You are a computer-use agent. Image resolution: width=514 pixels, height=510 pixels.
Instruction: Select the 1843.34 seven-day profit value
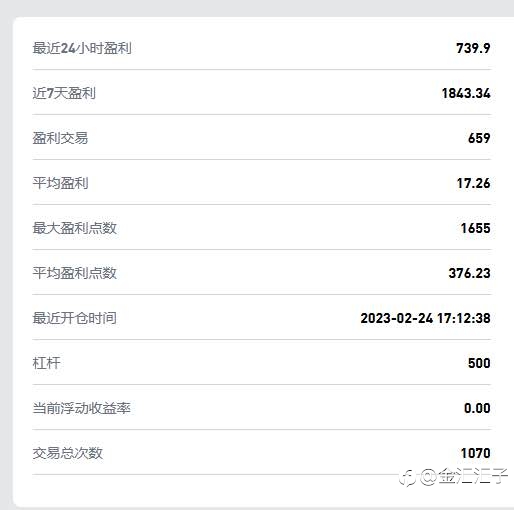[x=466, y=93]
